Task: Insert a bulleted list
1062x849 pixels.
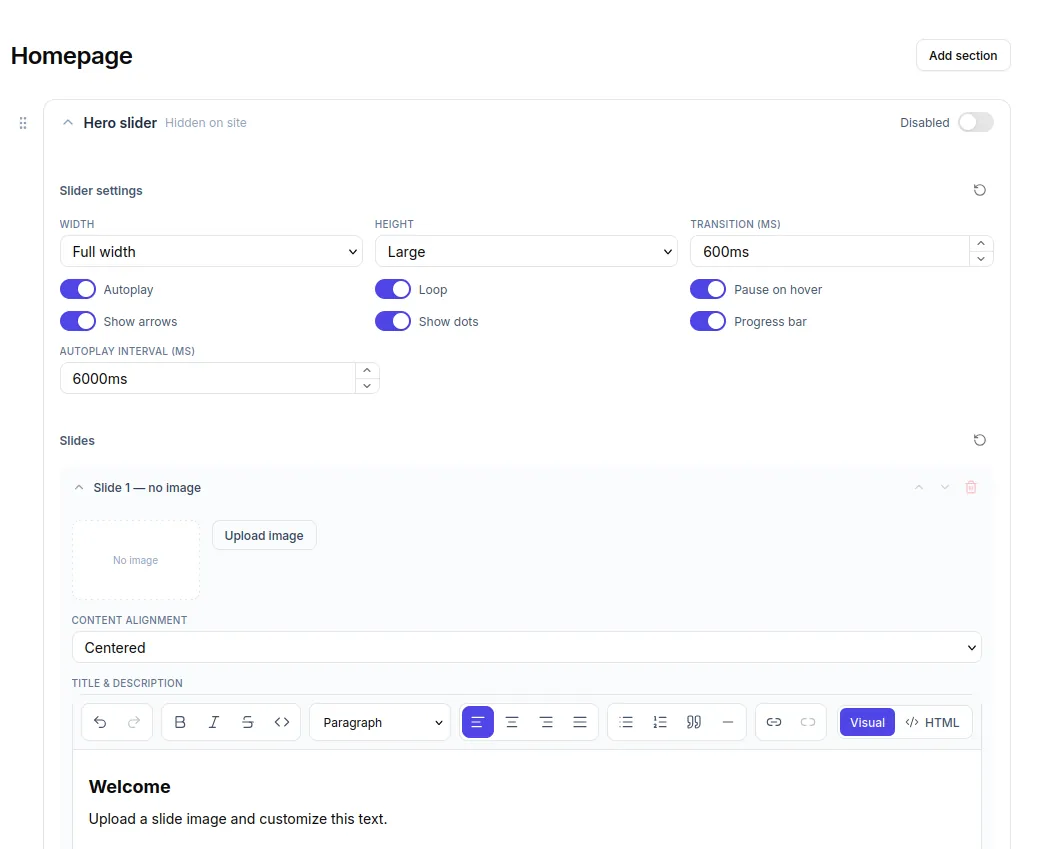Action: [626, 722]
